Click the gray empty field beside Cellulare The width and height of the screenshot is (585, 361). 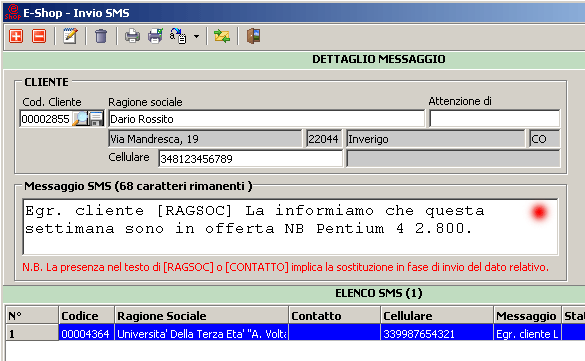[453, 159]
